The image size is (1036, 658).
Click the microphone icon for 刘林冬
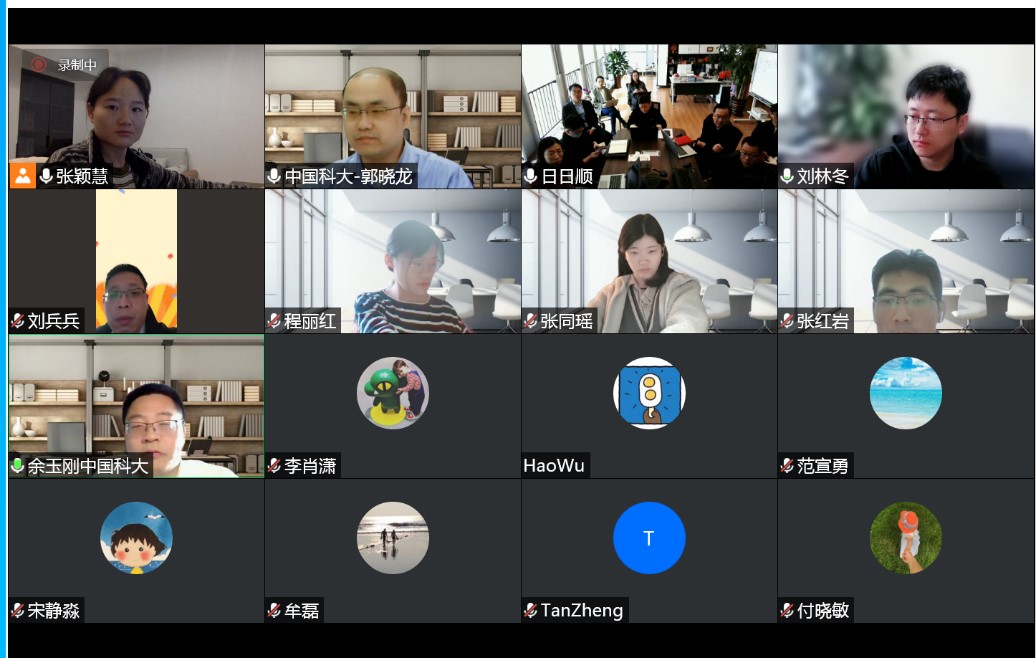point(787,176)
